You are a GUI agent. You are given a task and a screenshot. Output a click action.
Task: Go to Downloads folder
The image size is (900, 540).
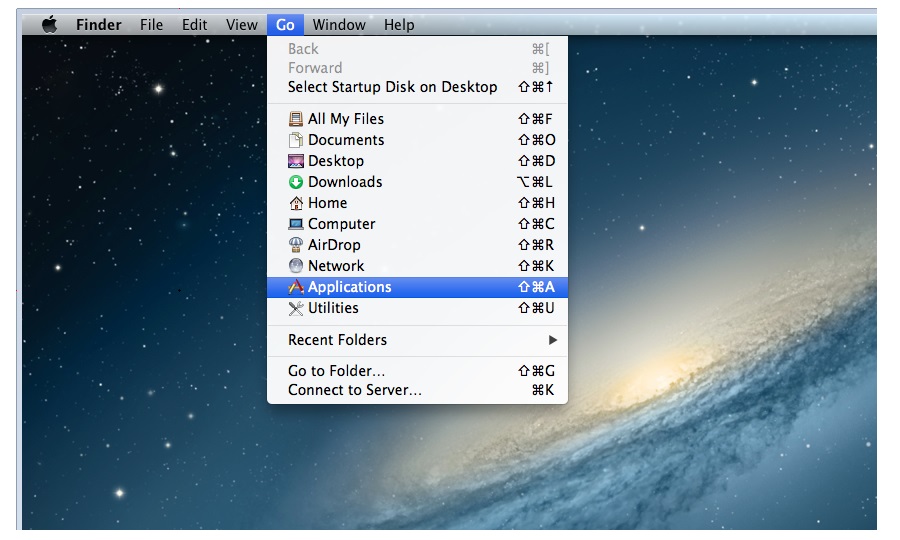coord(417,182)
